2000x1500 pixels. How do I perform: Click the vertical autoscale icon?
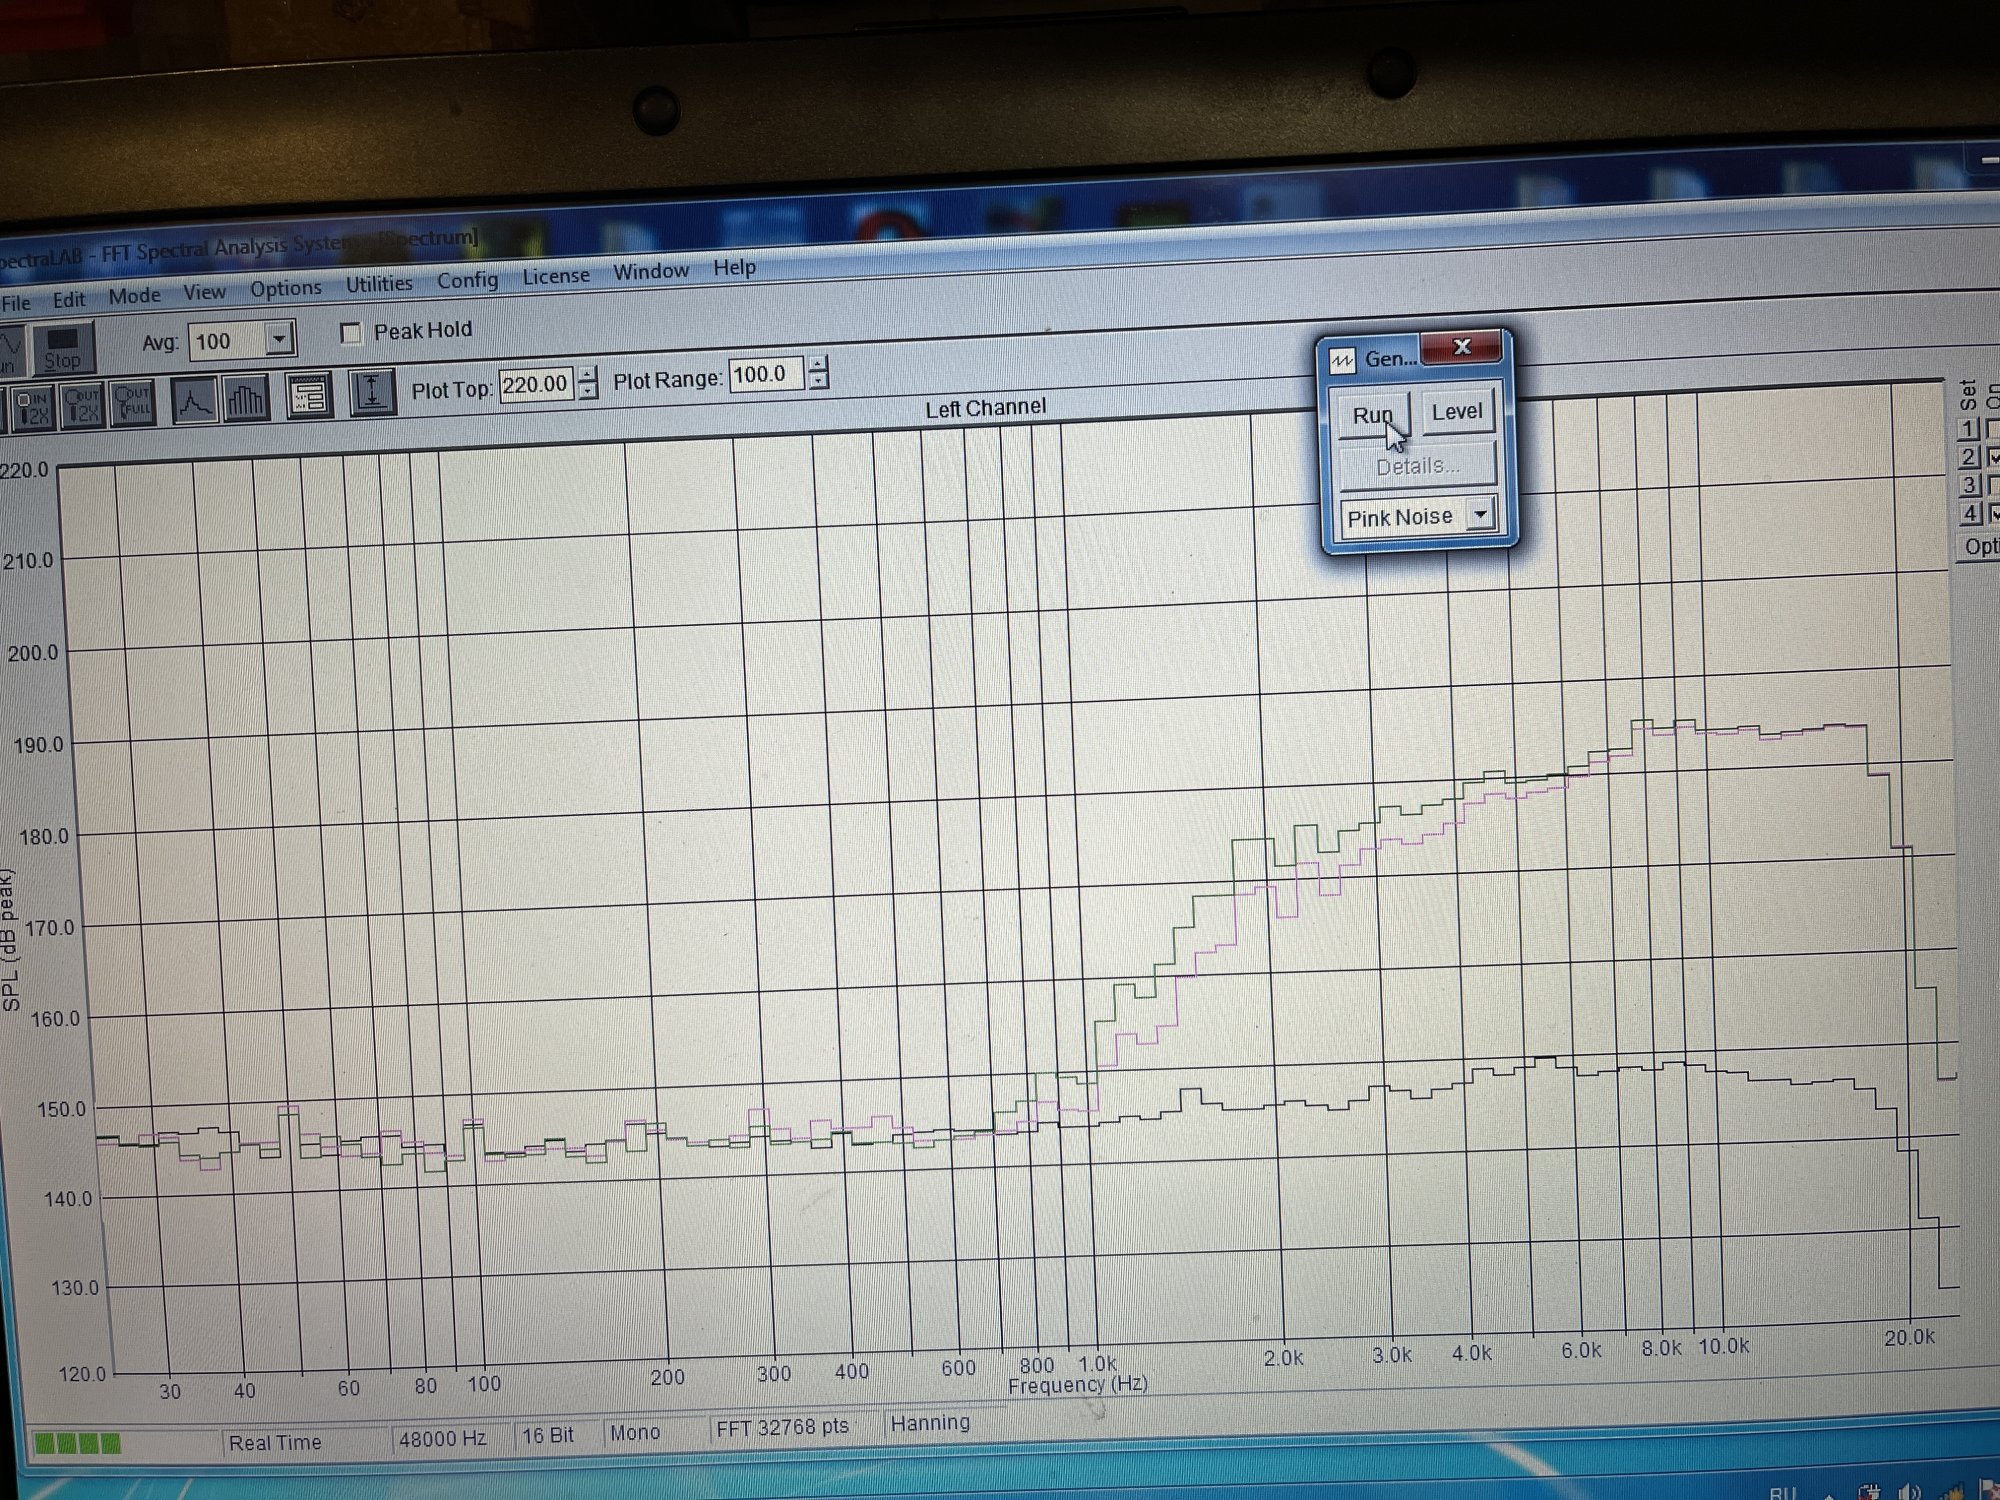(373, 393)
